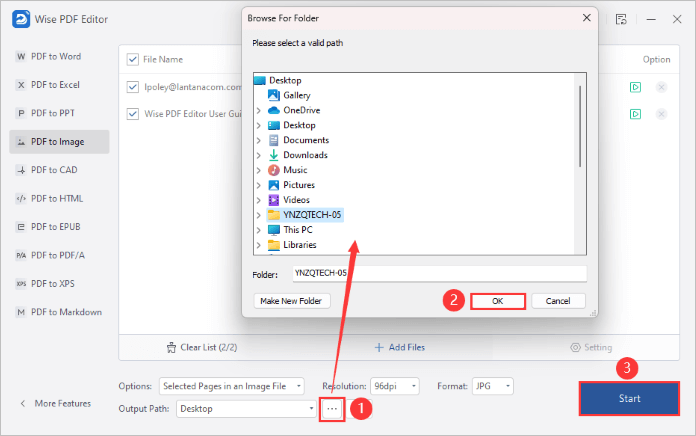The height and width of the screenshot is (436, 696).
Task: Toggle the File Name select-all checkbox
Action: click(x=133, y=59)
